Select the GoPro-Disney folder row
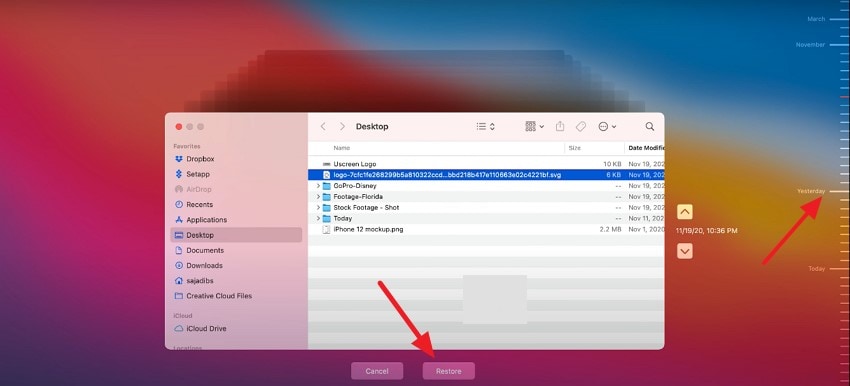The height and width of the screenshot is (386, 850). (486, 185)
